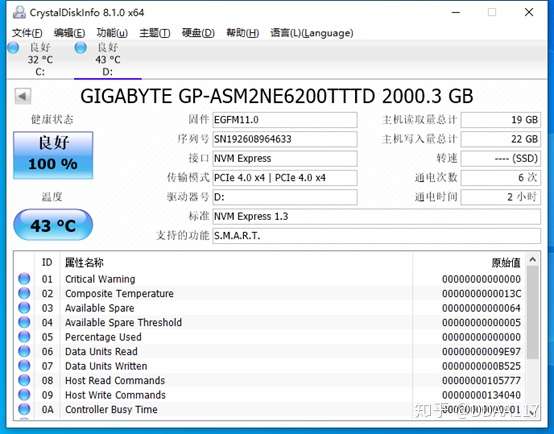Select the C: drive status icon
This screenshot has width=554, height=434.
pos(13,47)
